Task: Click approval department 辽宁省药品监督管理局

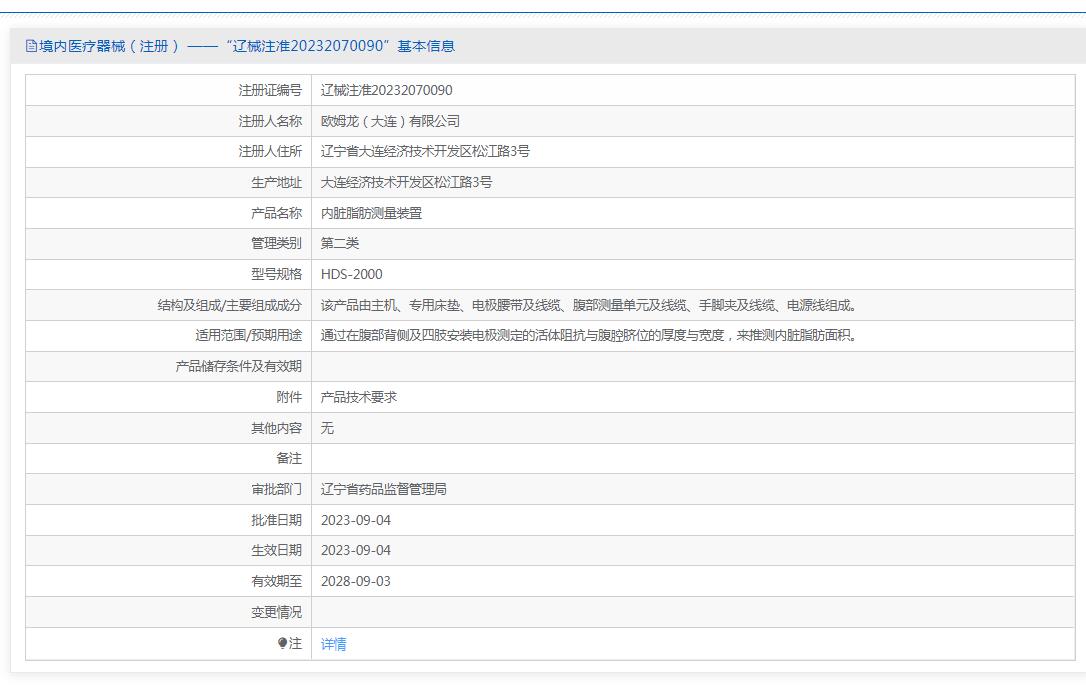Action: [384, 490]
